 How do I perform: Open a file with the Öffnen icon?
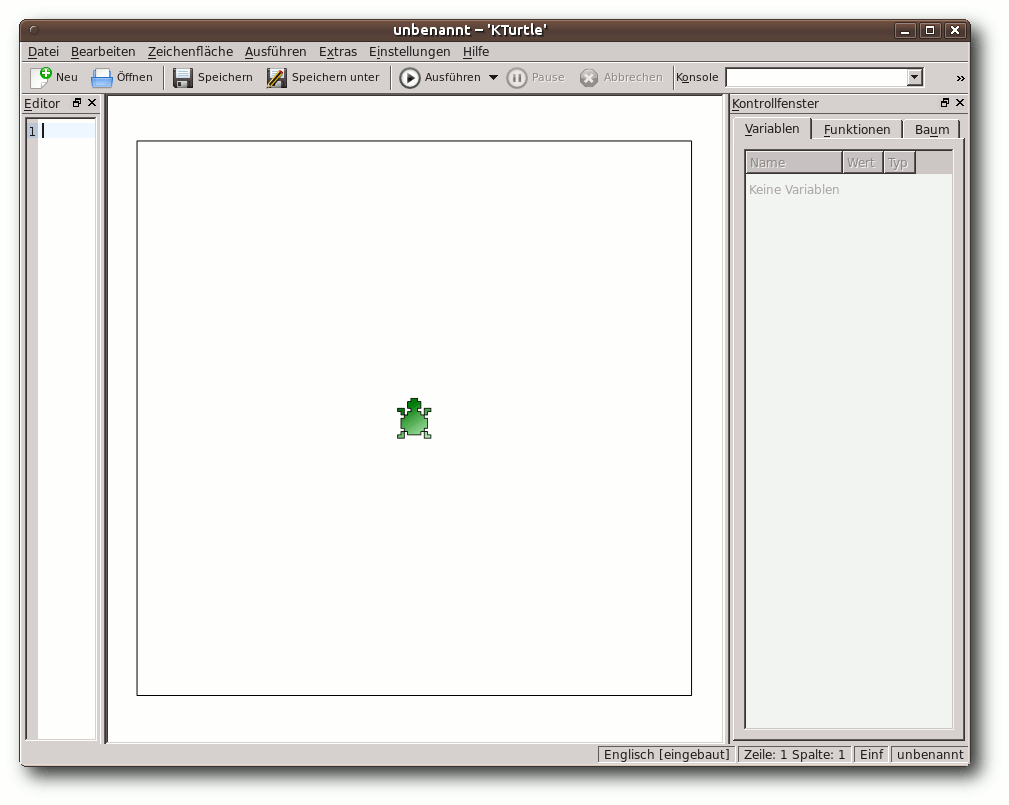click(x=102, y=78)
